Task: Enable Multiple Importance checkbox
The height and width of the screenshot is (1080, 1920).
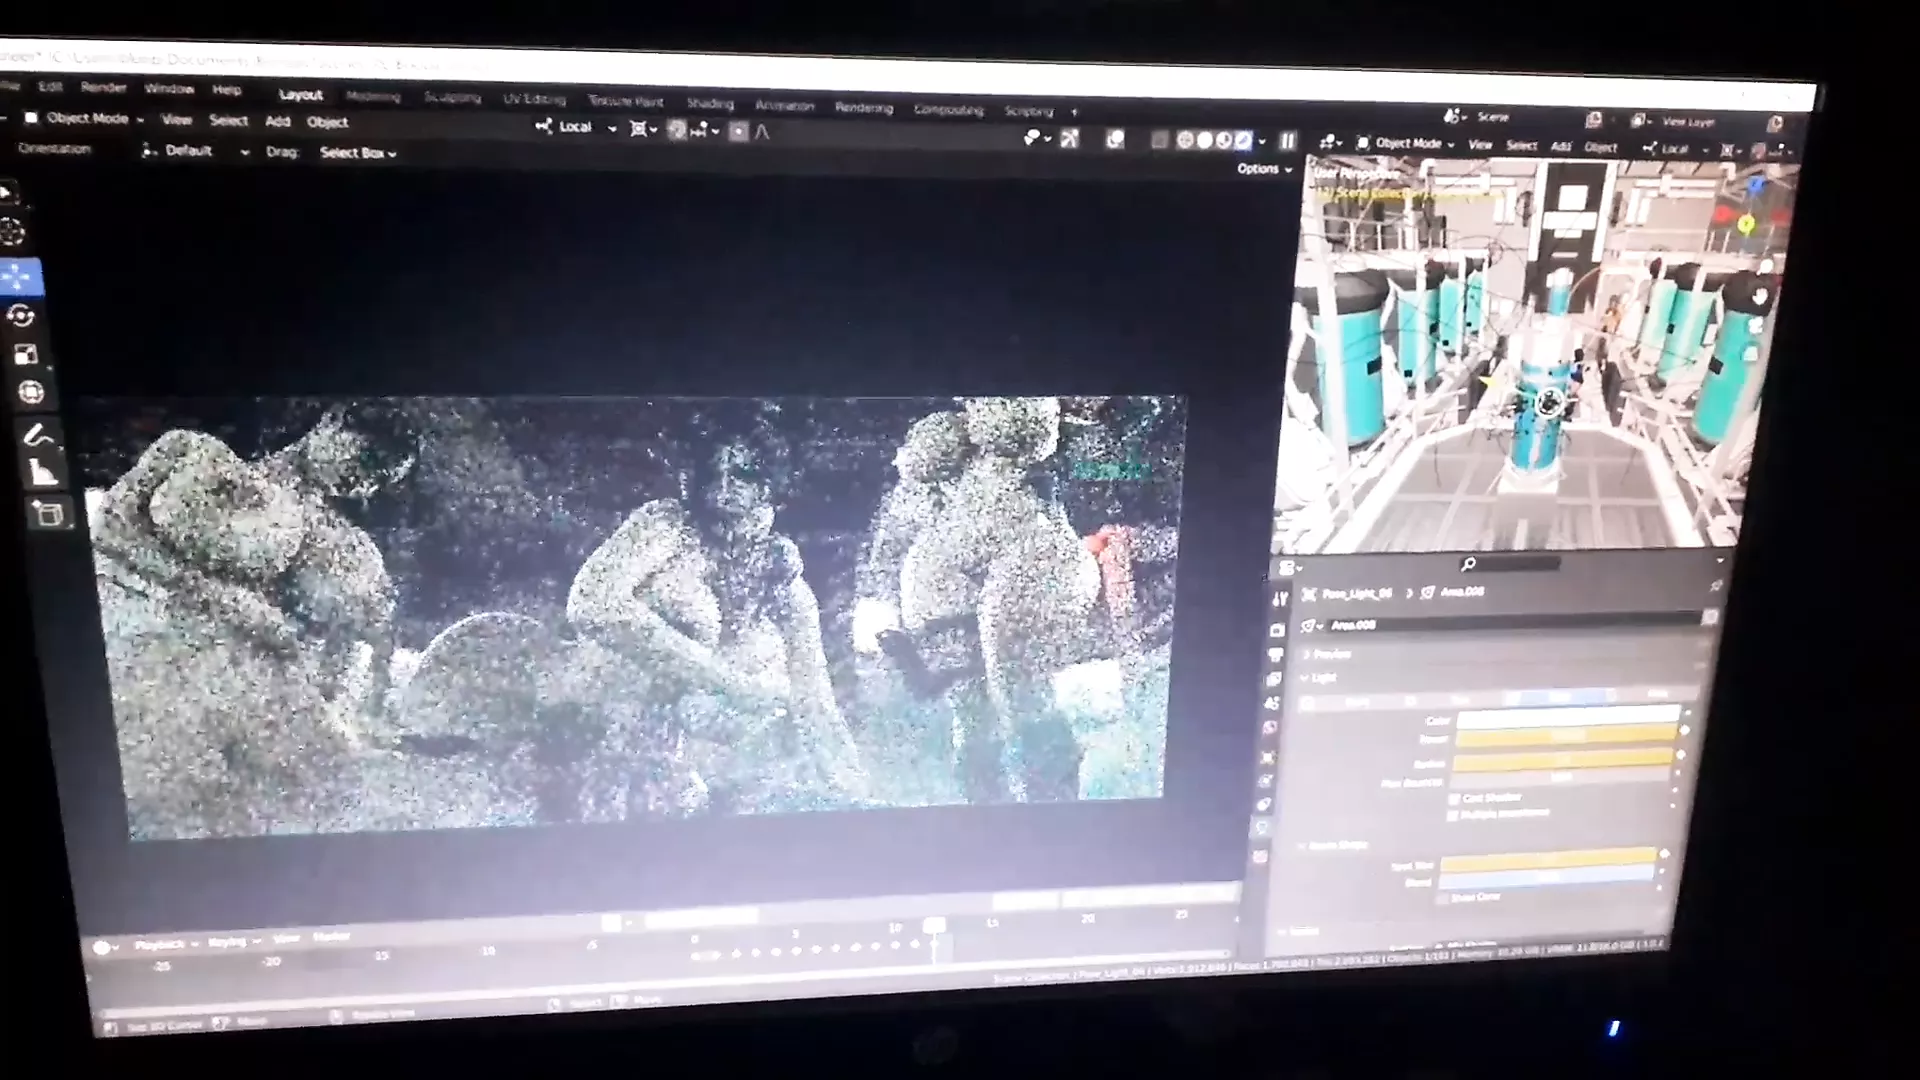Action: pos(1453,815)
